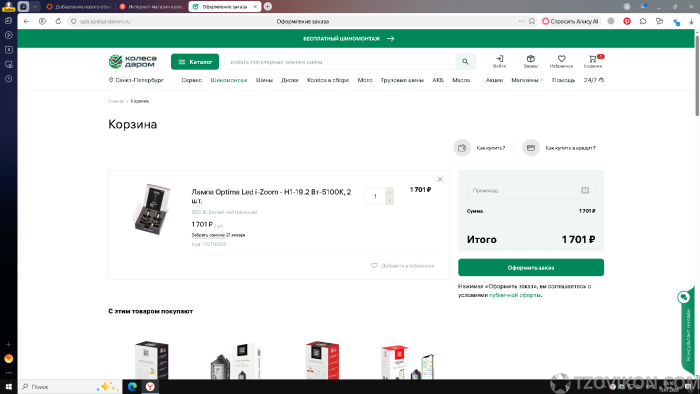
Task: Open the Шиномонтаж menu item
Action: tap(229, 80)
